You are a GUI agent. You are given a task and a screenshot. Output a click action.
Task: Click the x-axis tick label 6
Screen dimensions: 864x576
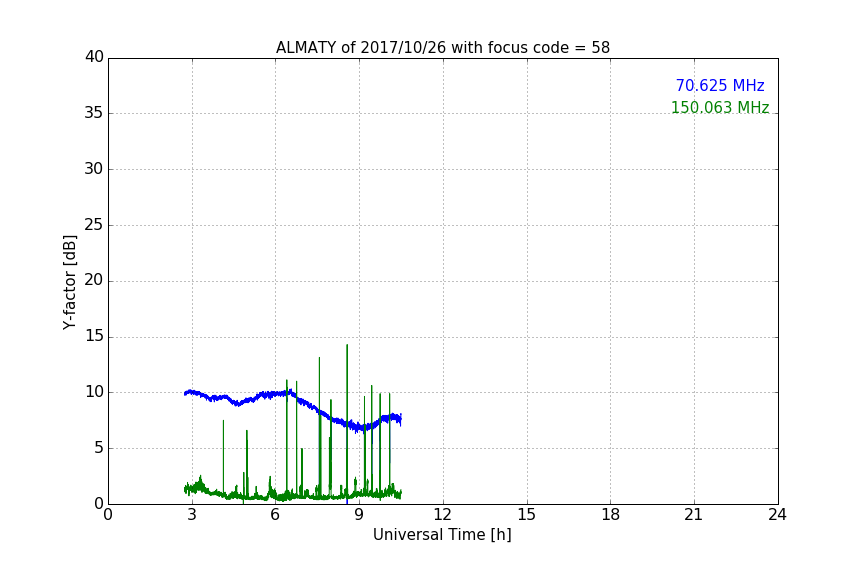(x=275, y=515)
